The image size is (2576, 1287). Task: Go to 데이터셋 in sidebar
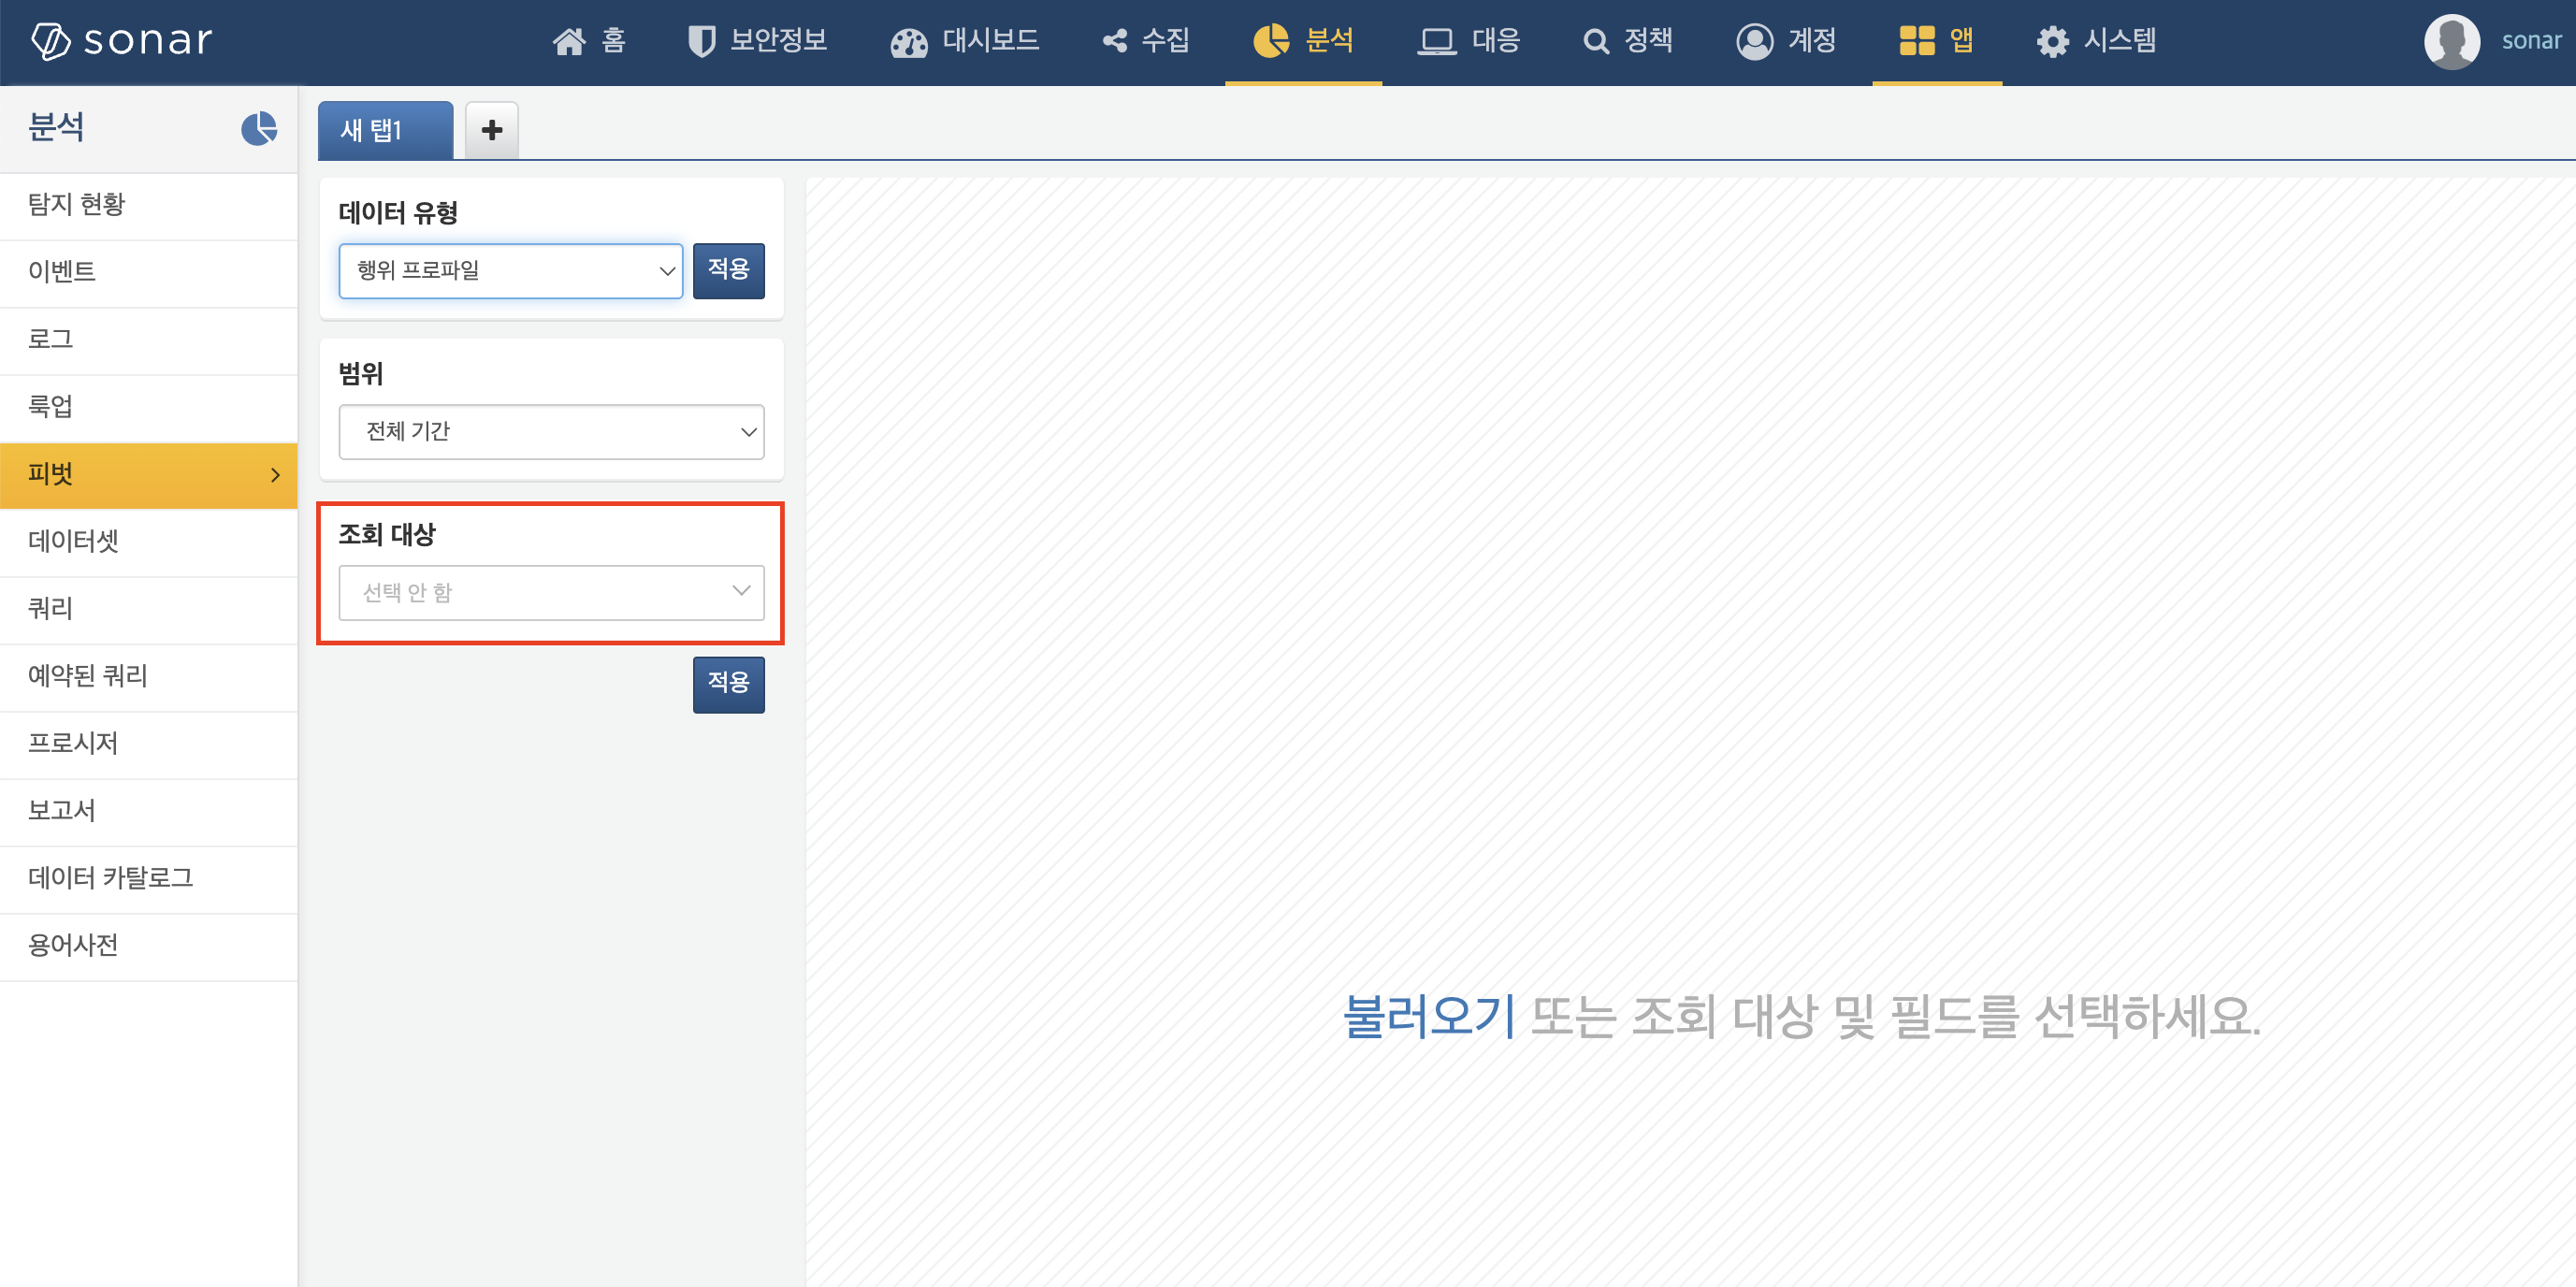(x=148, y=542)
